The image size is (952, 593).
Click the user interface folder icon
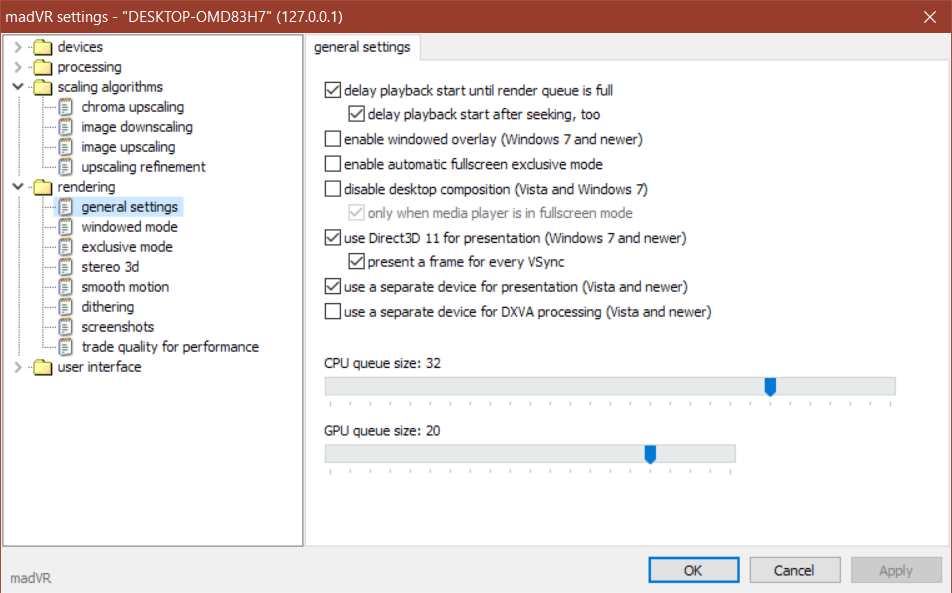(42, 367)
